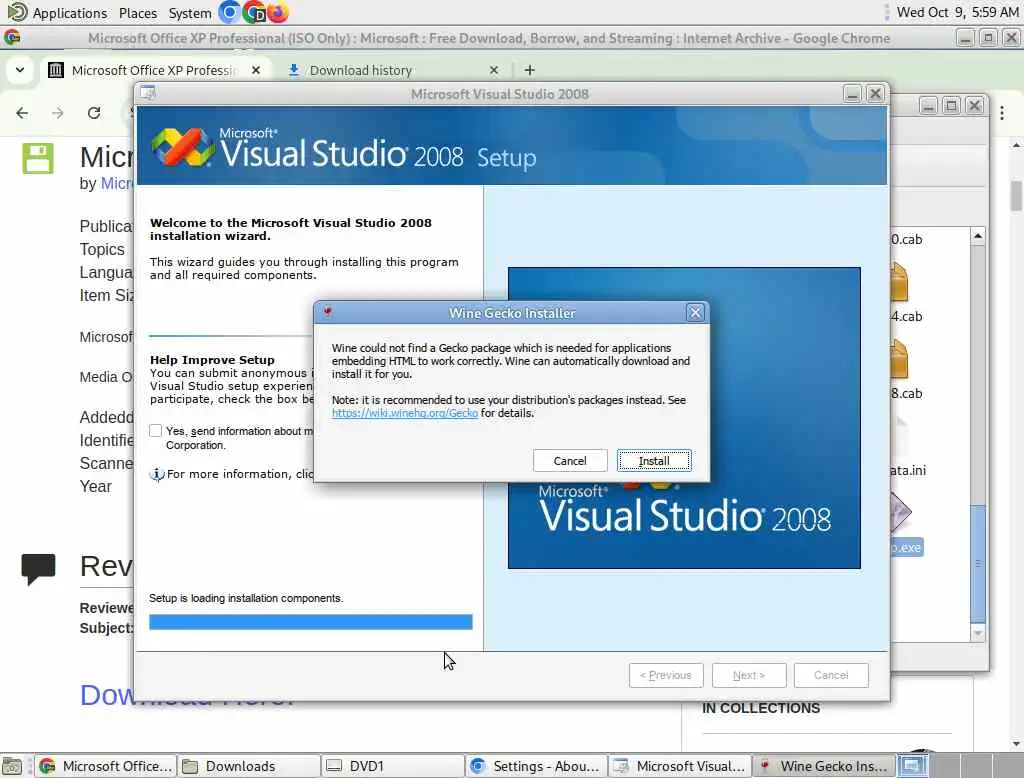Click the file manager vertical scrollbar thumb
The height and width of the screenshot is (778, 1024).
tap(978, 564)
